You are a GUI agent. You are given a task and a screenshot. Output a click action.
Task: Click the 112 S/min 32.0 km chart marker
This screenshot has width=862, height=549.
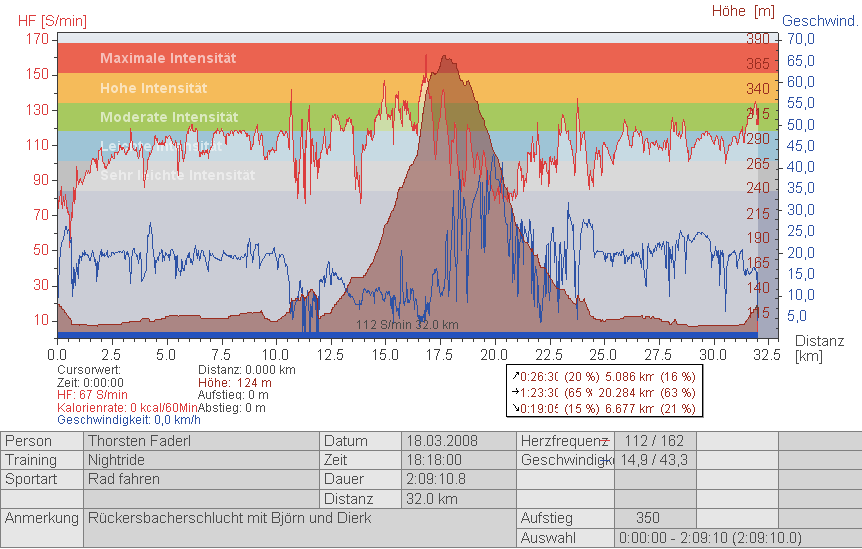407,325
